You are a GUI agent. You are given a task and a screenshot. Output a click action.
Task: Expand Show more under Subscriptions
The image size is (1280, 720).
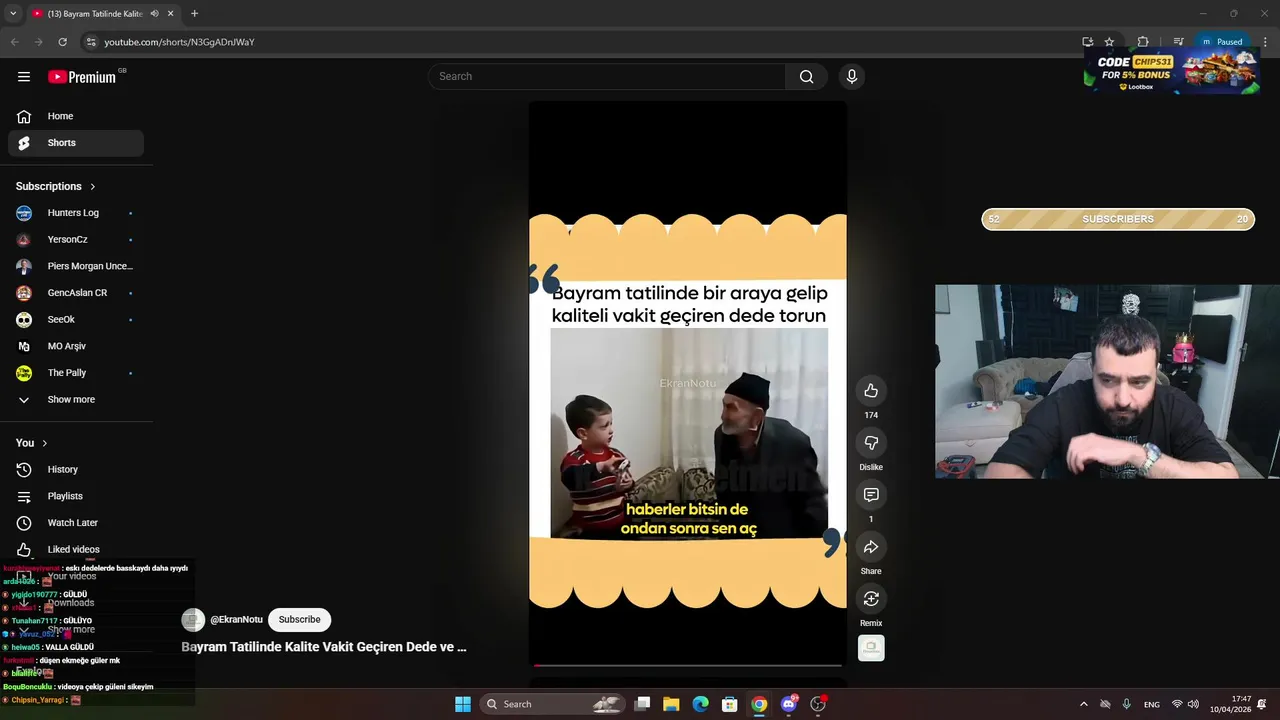pos(76,400)
